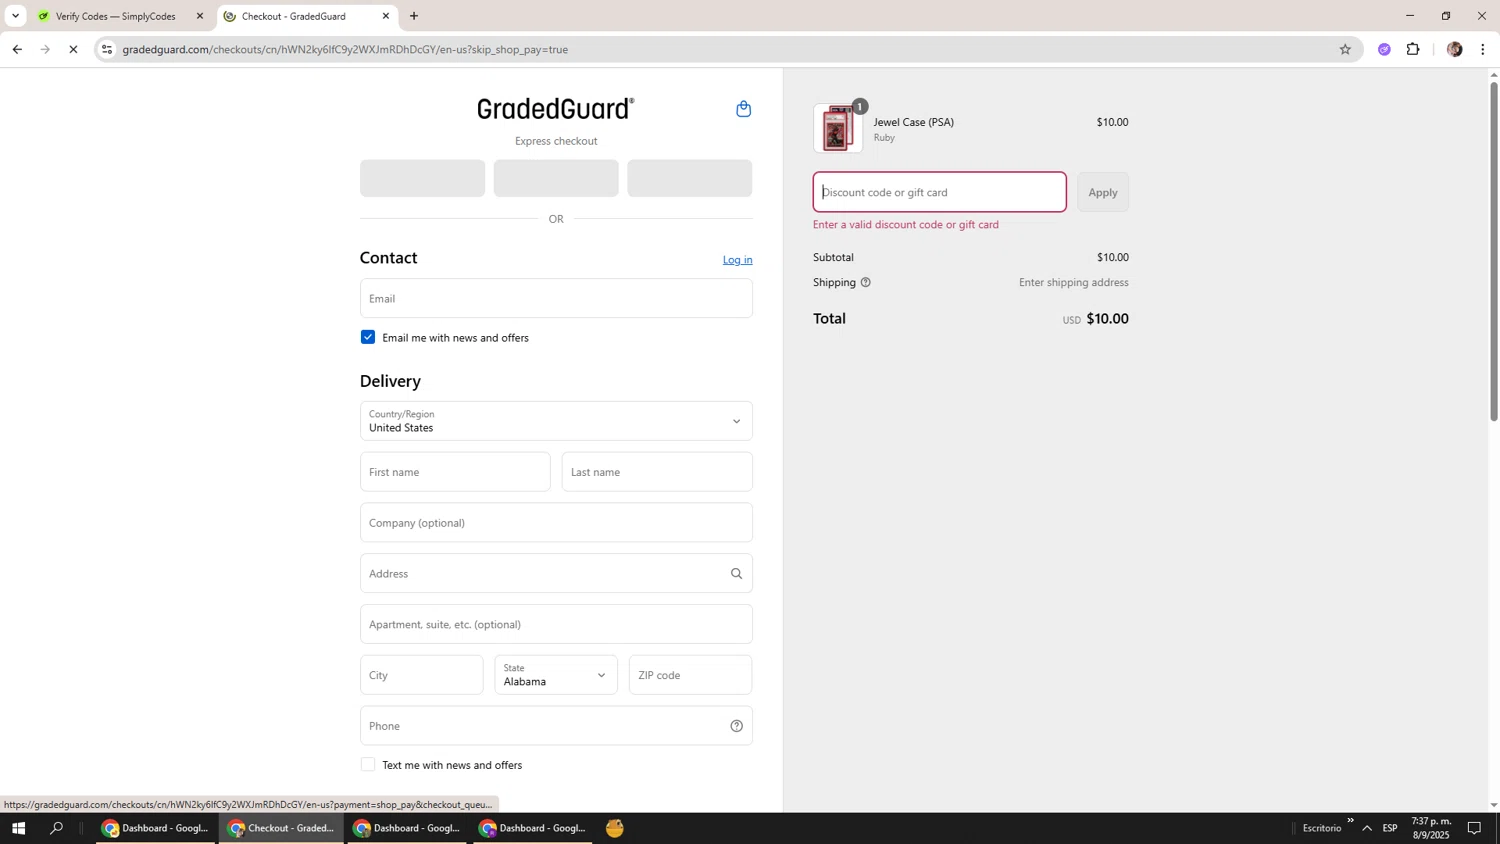Focus the Email input field
1500x844 pixels.
coord(556,298)
